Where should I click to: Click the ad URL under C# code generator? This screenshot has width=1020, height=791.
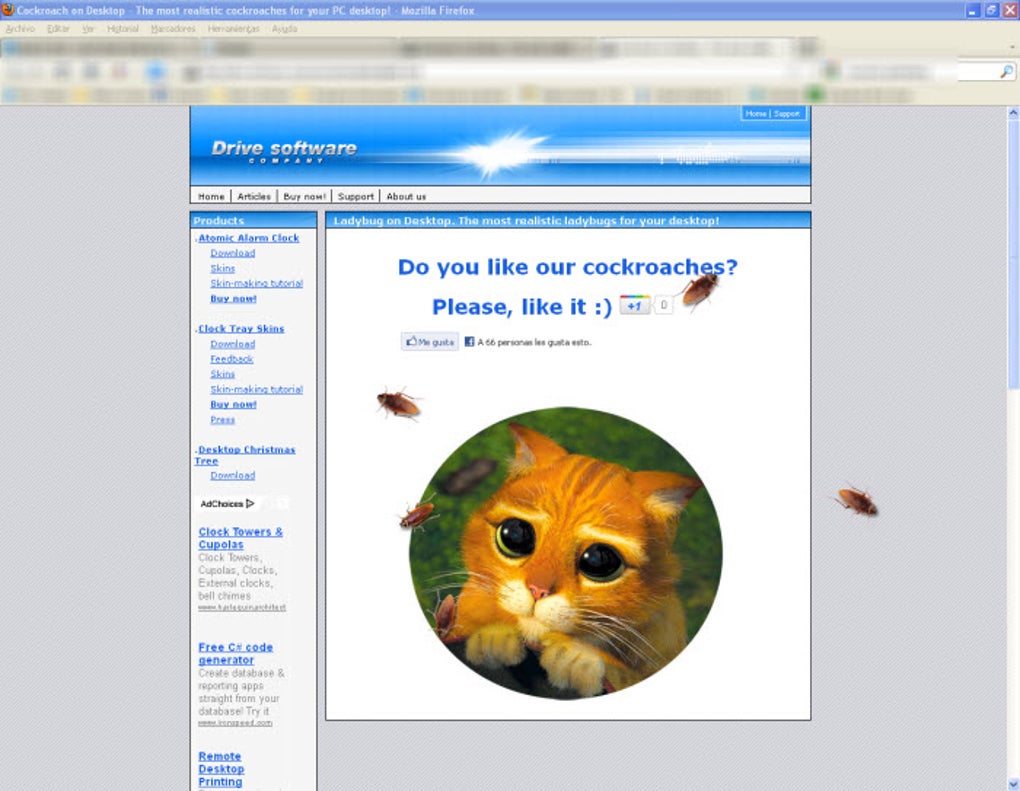pos(235,723)
